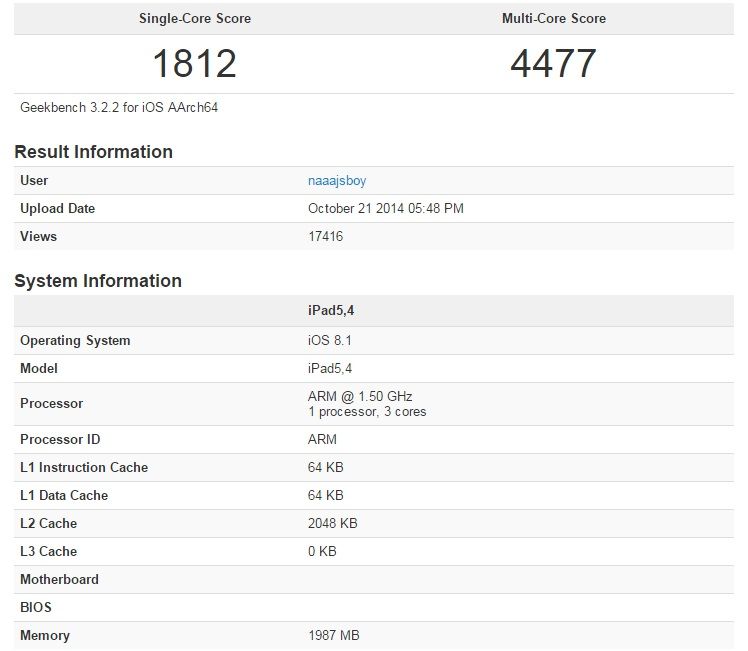The width and height of the screenshot is (748, 651).
Task: Click the L1 Instruction Cache row label
Action: [84, 468]
